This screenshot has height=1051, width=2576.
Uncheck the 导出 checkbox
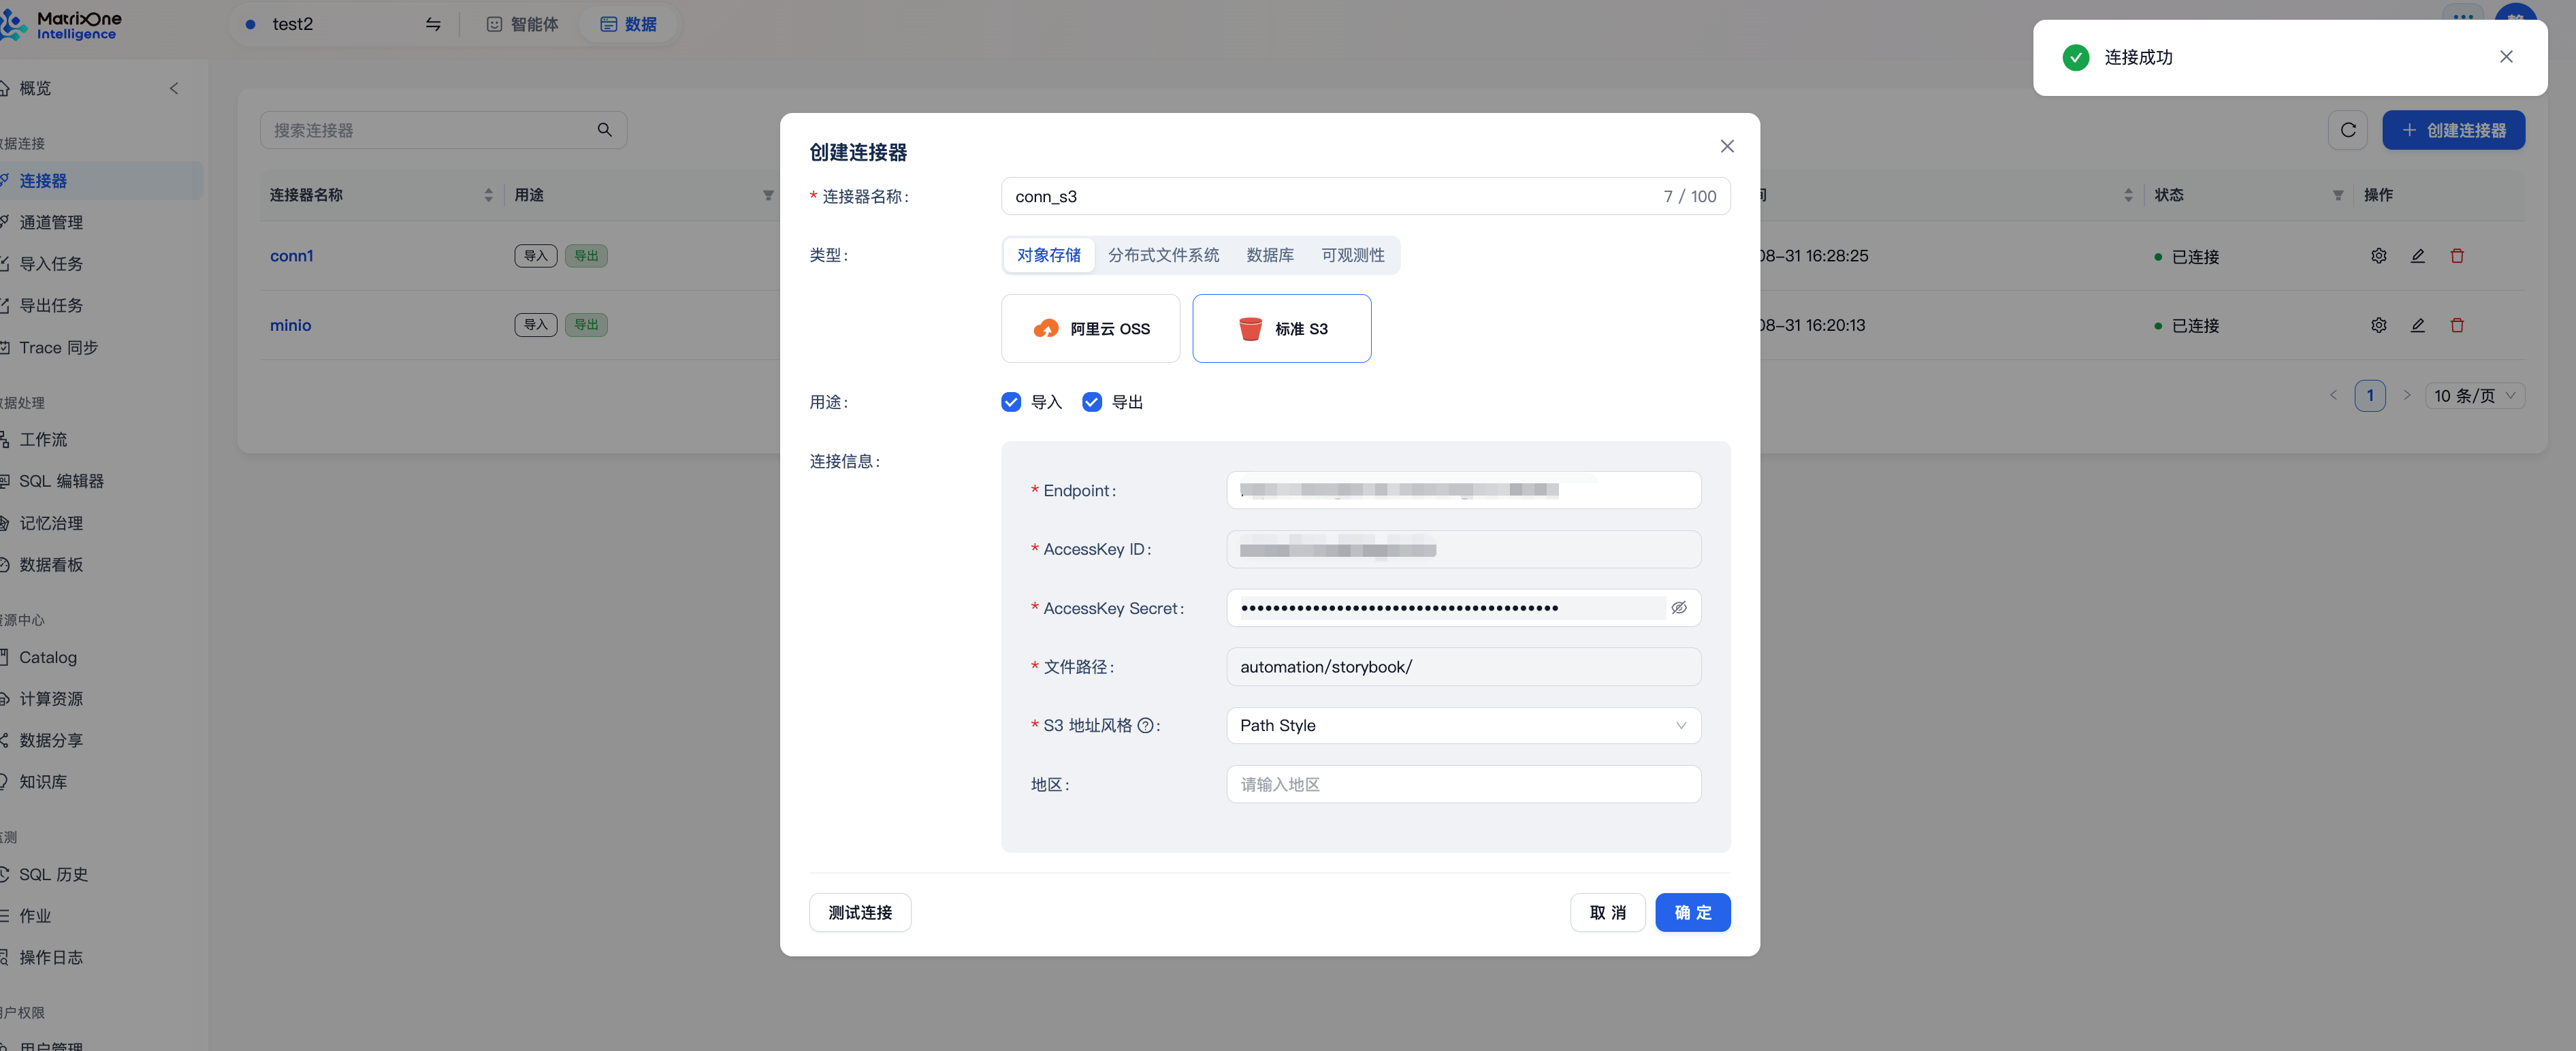1091,402
